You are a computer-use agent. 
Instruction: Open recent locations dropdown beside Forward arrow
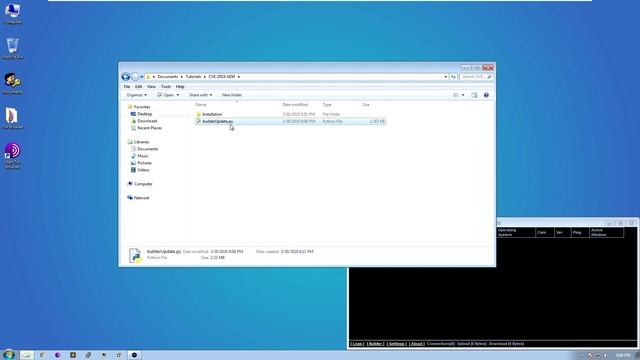(x=142, y=77)
